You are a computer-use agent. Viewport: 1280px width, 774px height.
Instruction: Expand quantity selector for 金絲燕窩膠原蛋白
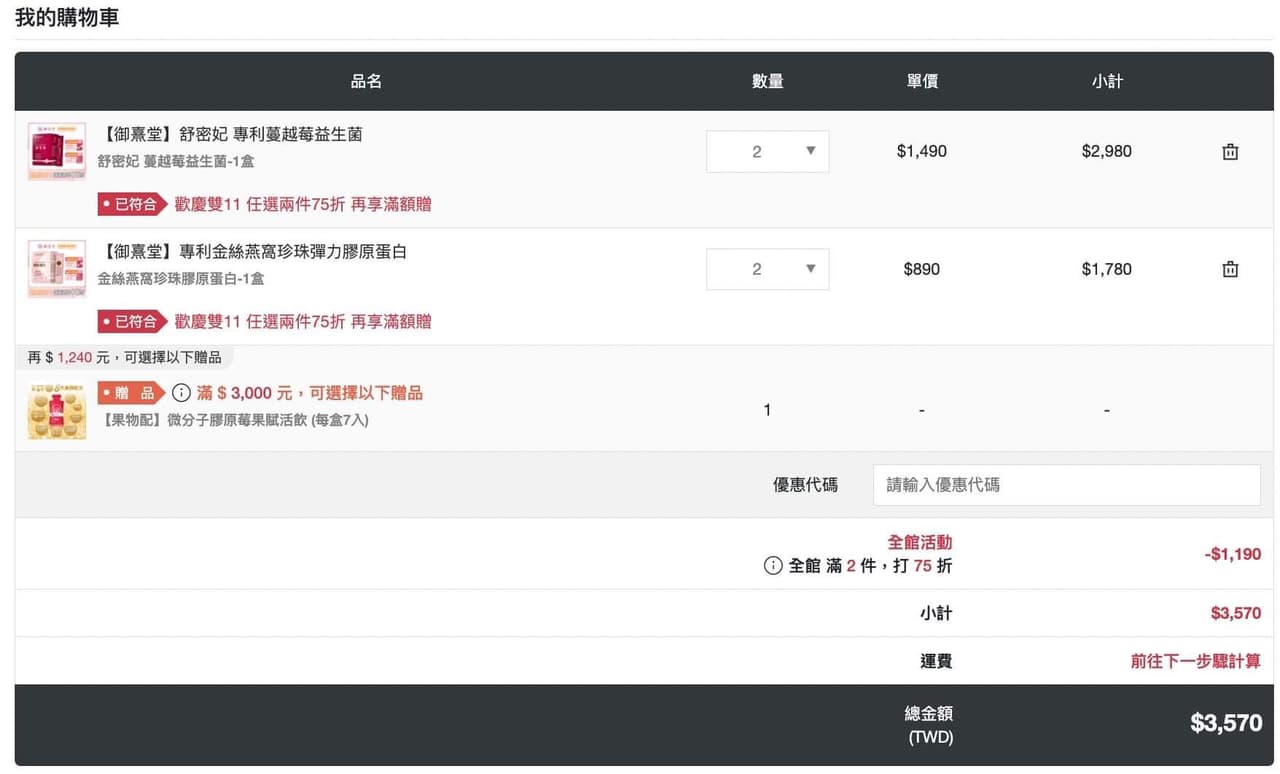click(x=767, y=269)
